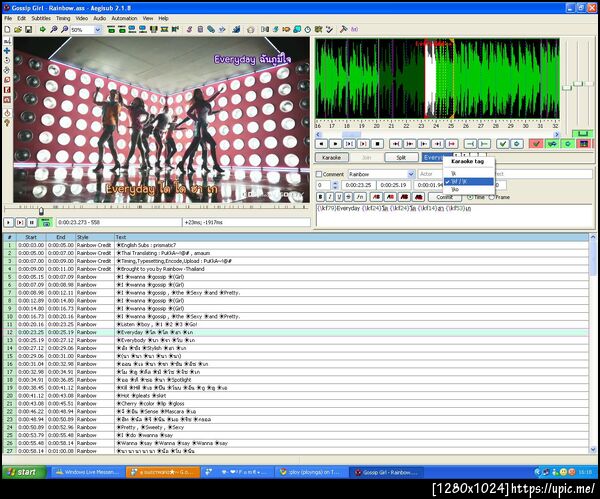
Task: Pause the video playback
Action: pos(32,222)
